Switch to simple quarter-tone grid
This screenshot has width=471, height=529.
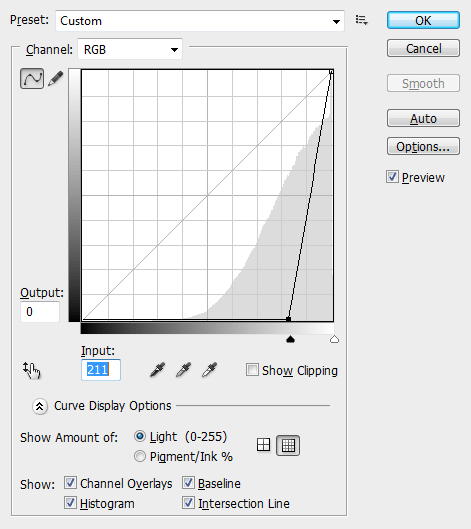click(264, 445)
